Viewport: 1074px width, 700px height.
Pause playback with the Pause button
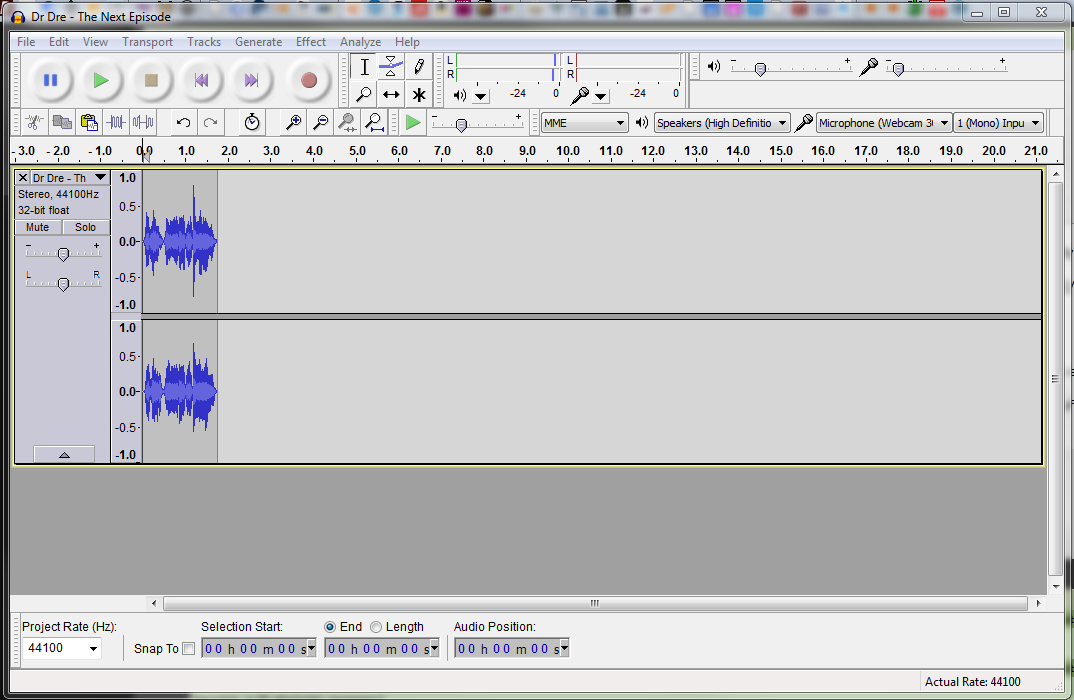[51, 80]
